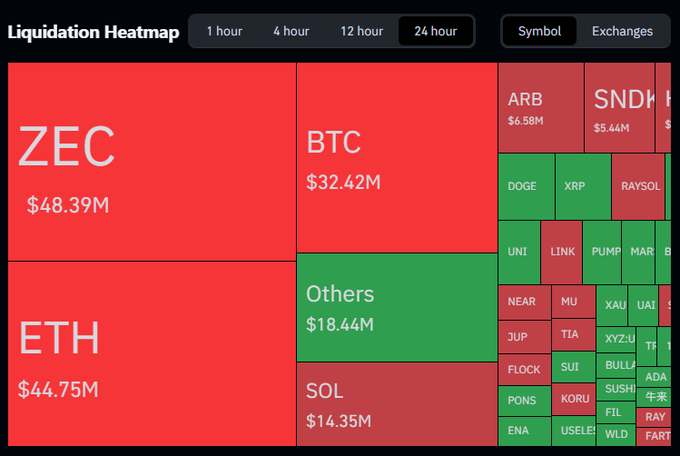Viewport: 680px width, 456px height.
Task: Click the Liquidation Heatmap heading
Action: (x=93, y=32)
